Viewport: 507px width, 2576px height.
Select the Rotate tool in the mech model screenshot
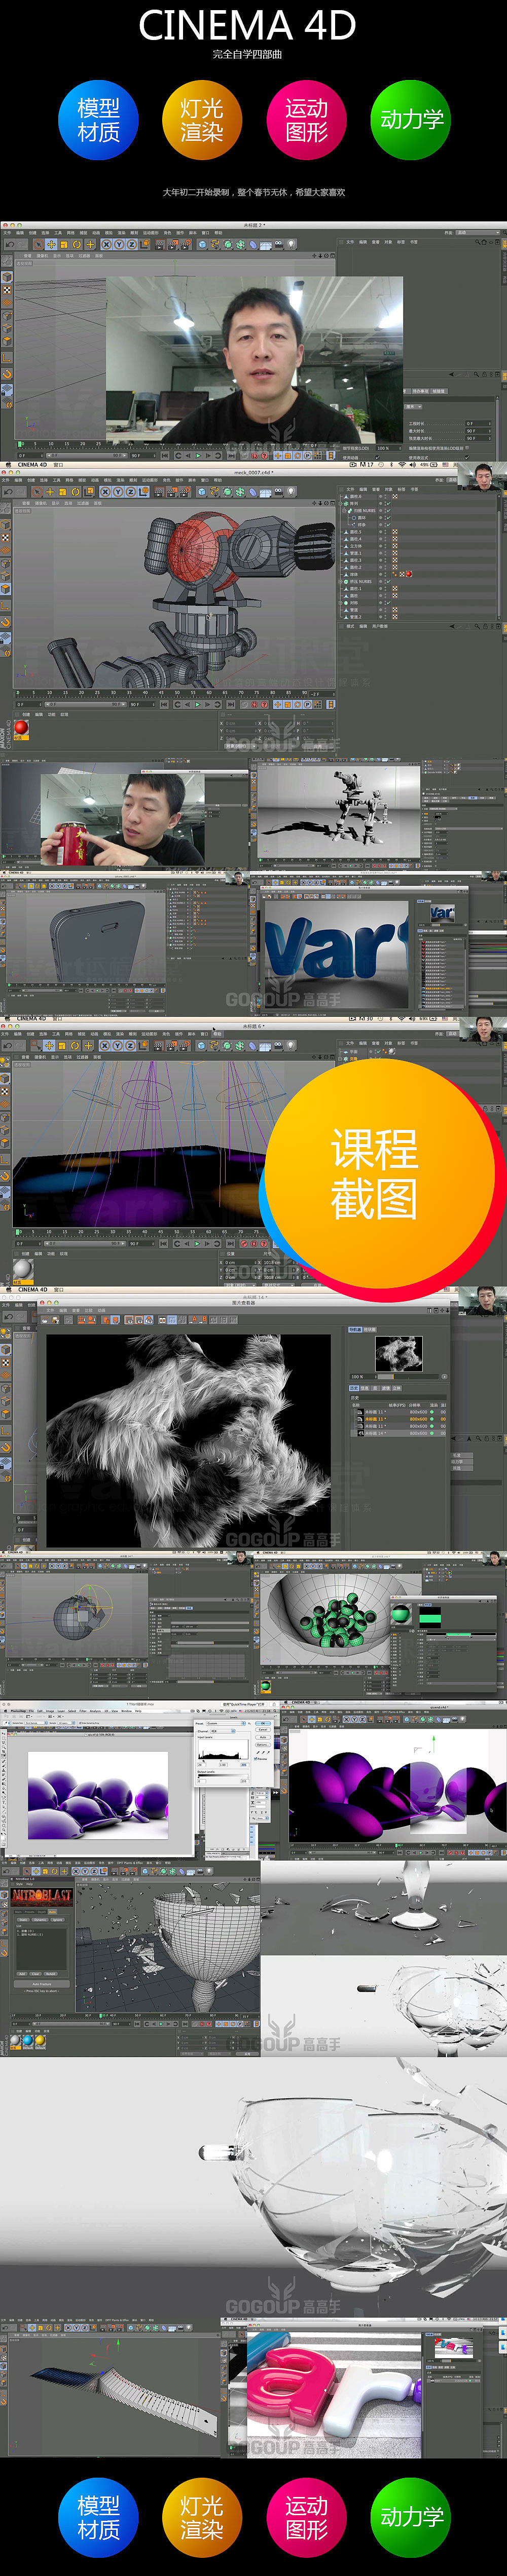76,491
